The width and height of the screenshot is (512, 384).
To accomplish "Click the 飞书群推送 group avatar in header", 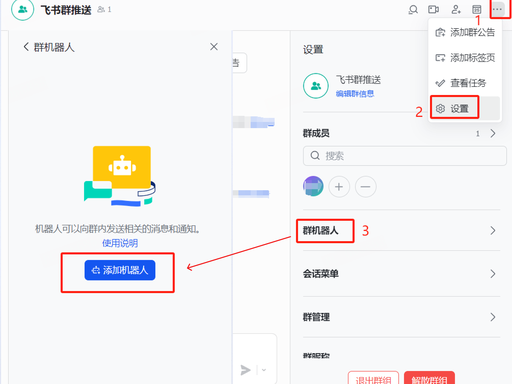I will click(x=22, y=10).
